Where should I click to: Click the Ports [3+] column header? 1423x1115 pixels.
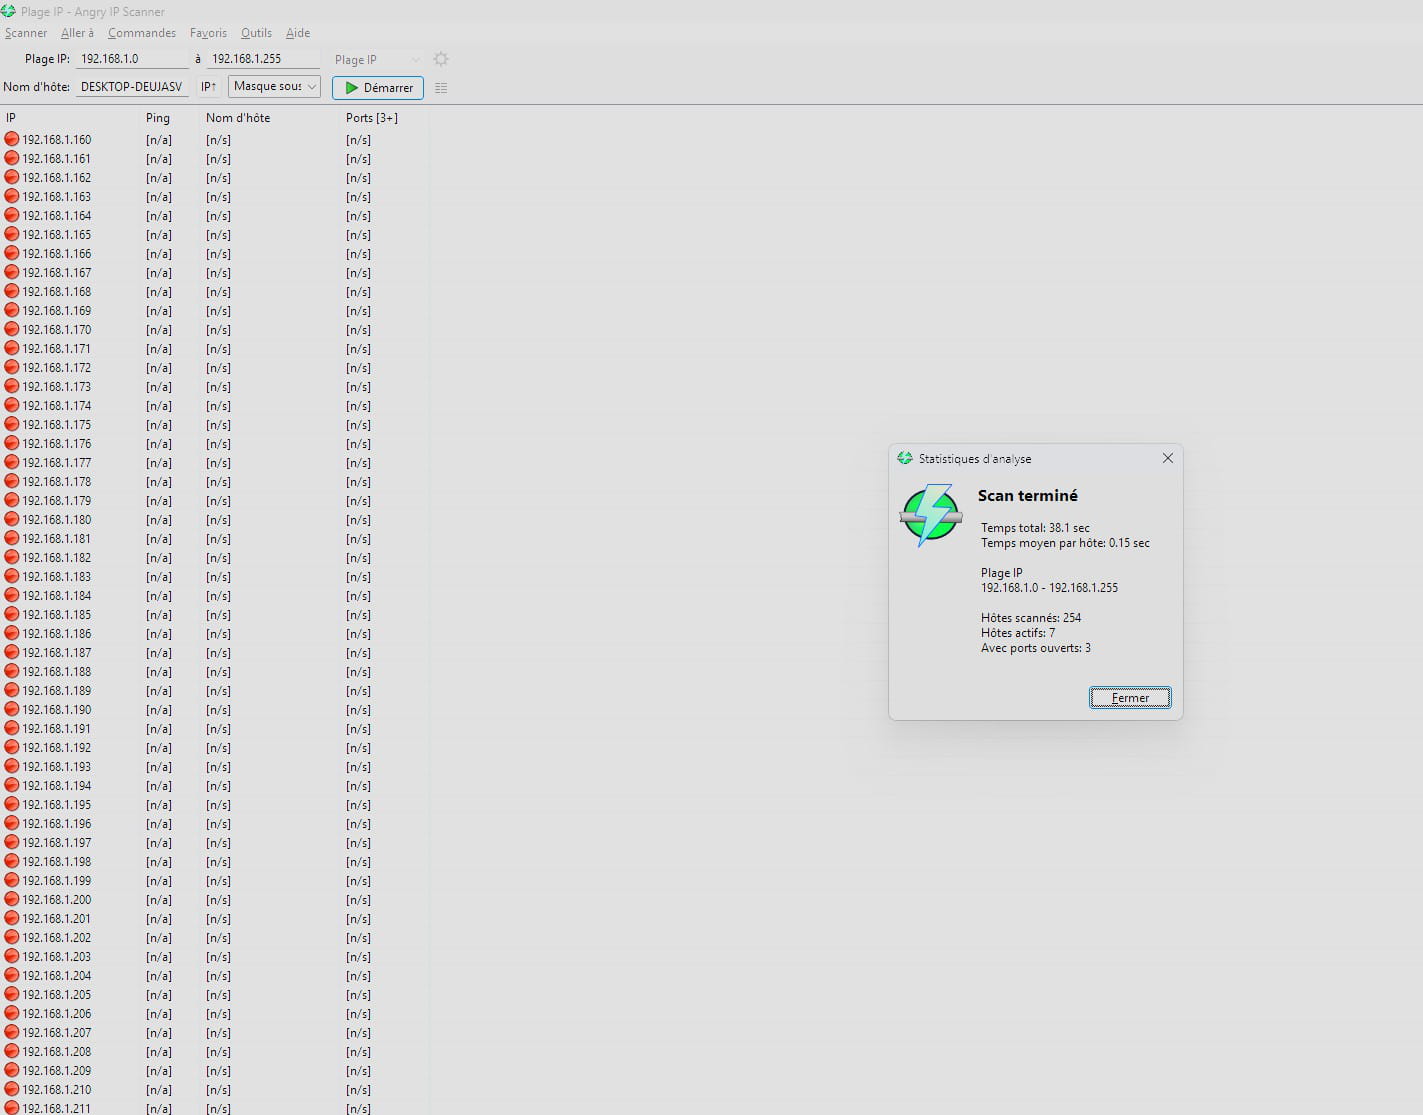pos(372,118)
